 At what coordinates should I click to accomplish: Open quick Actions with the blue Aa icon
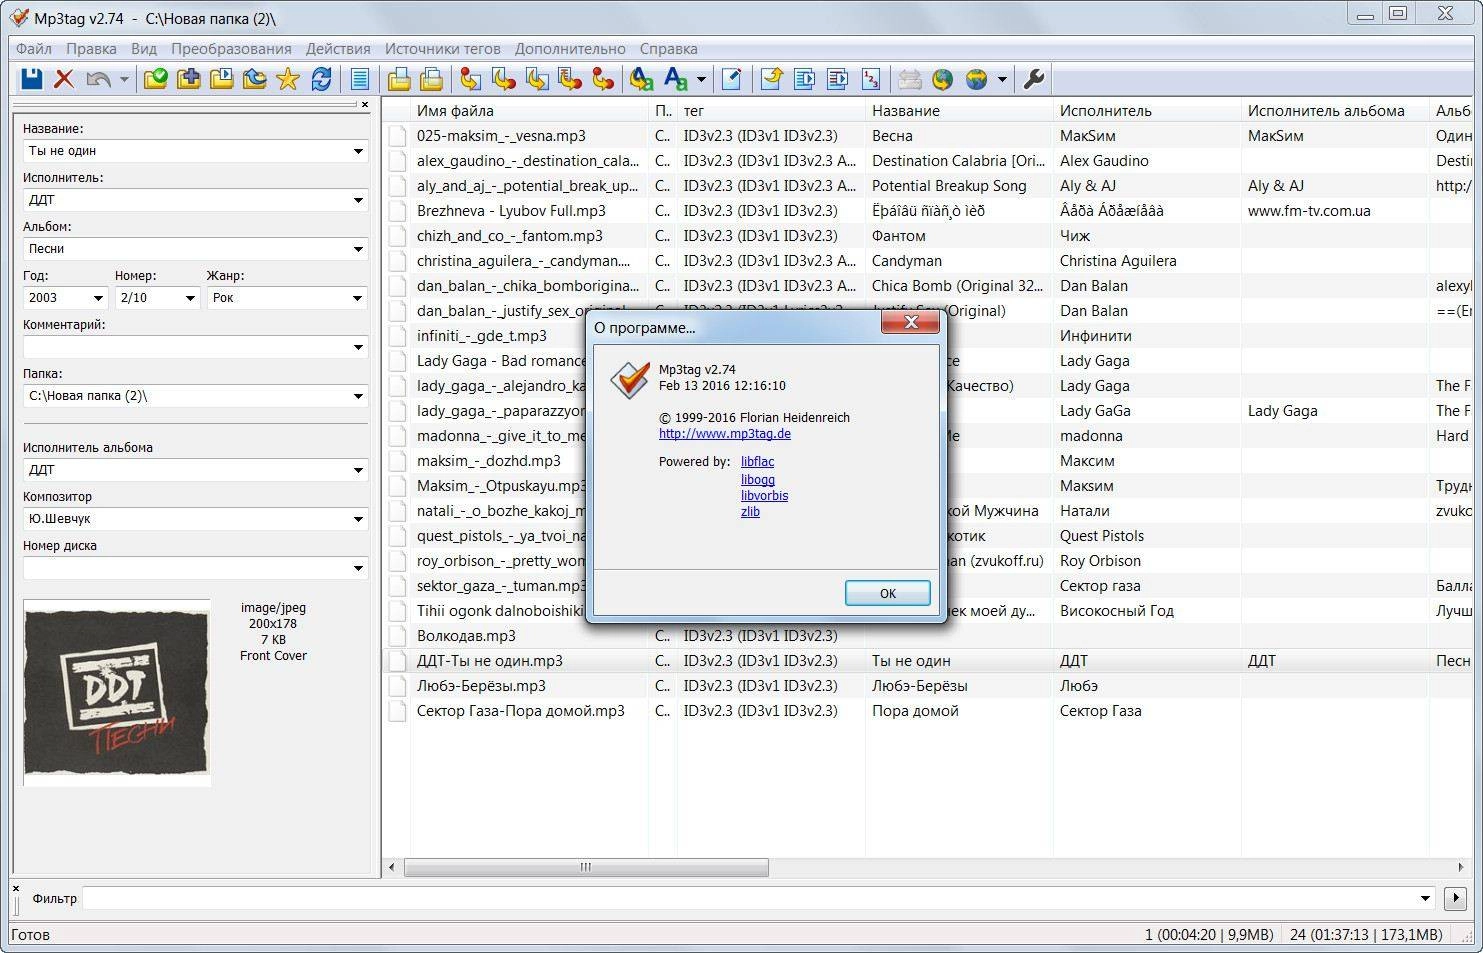(x=677, y=79)
